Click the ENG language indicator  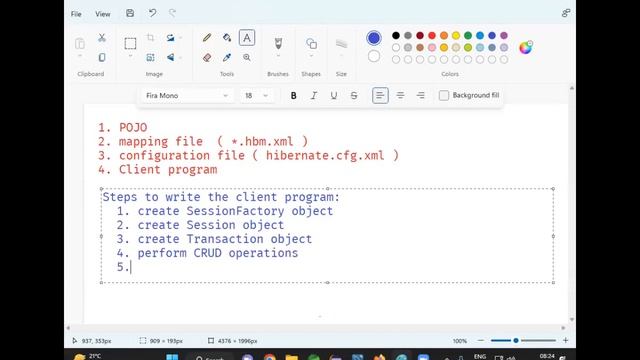pos(480,356)
